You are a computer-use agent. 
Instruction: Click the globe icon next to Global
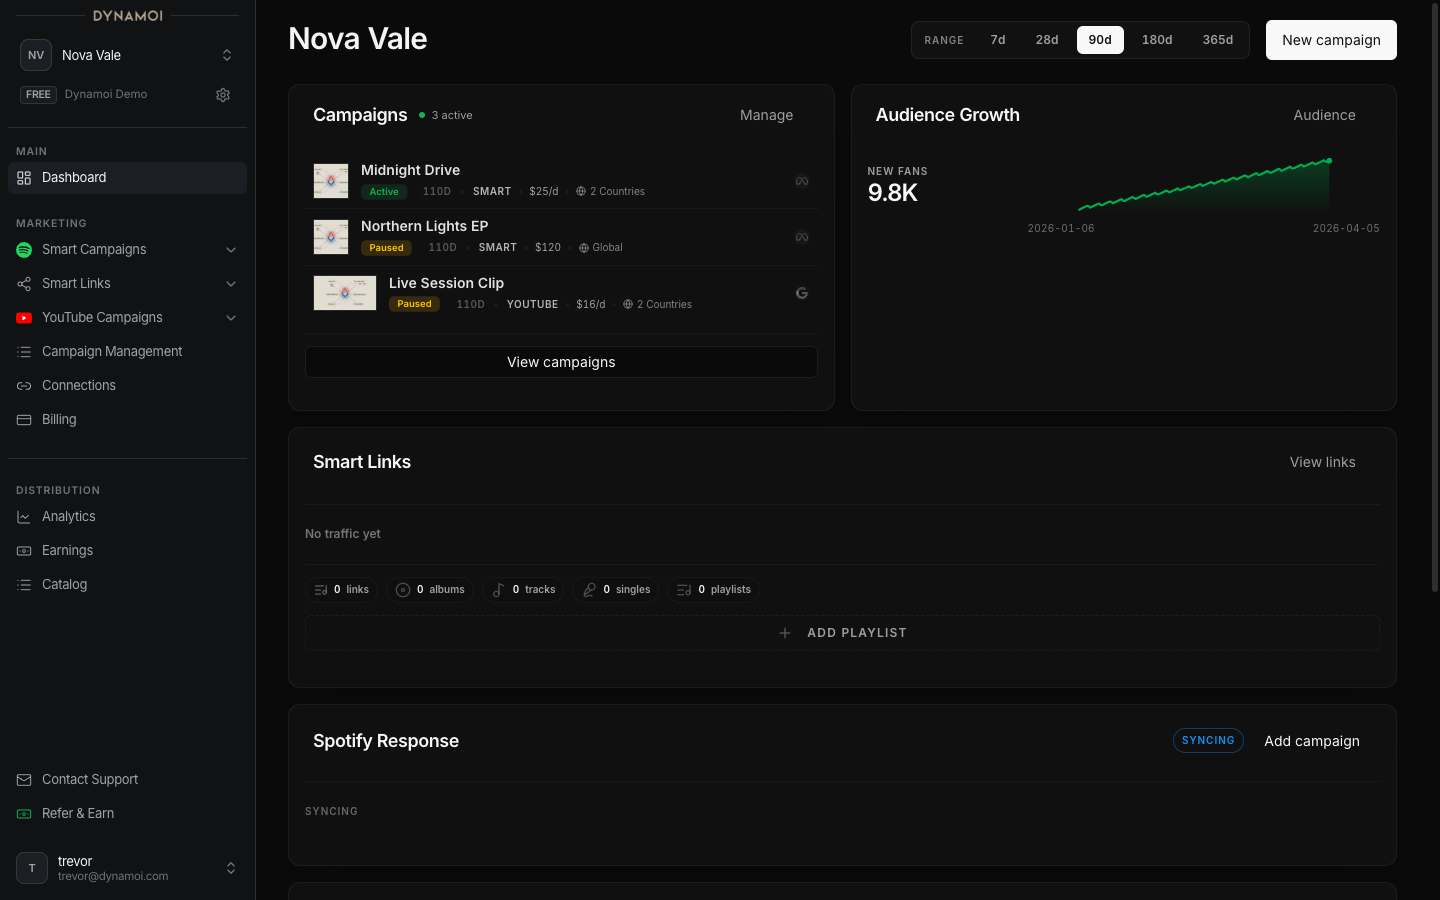point(584,248)
